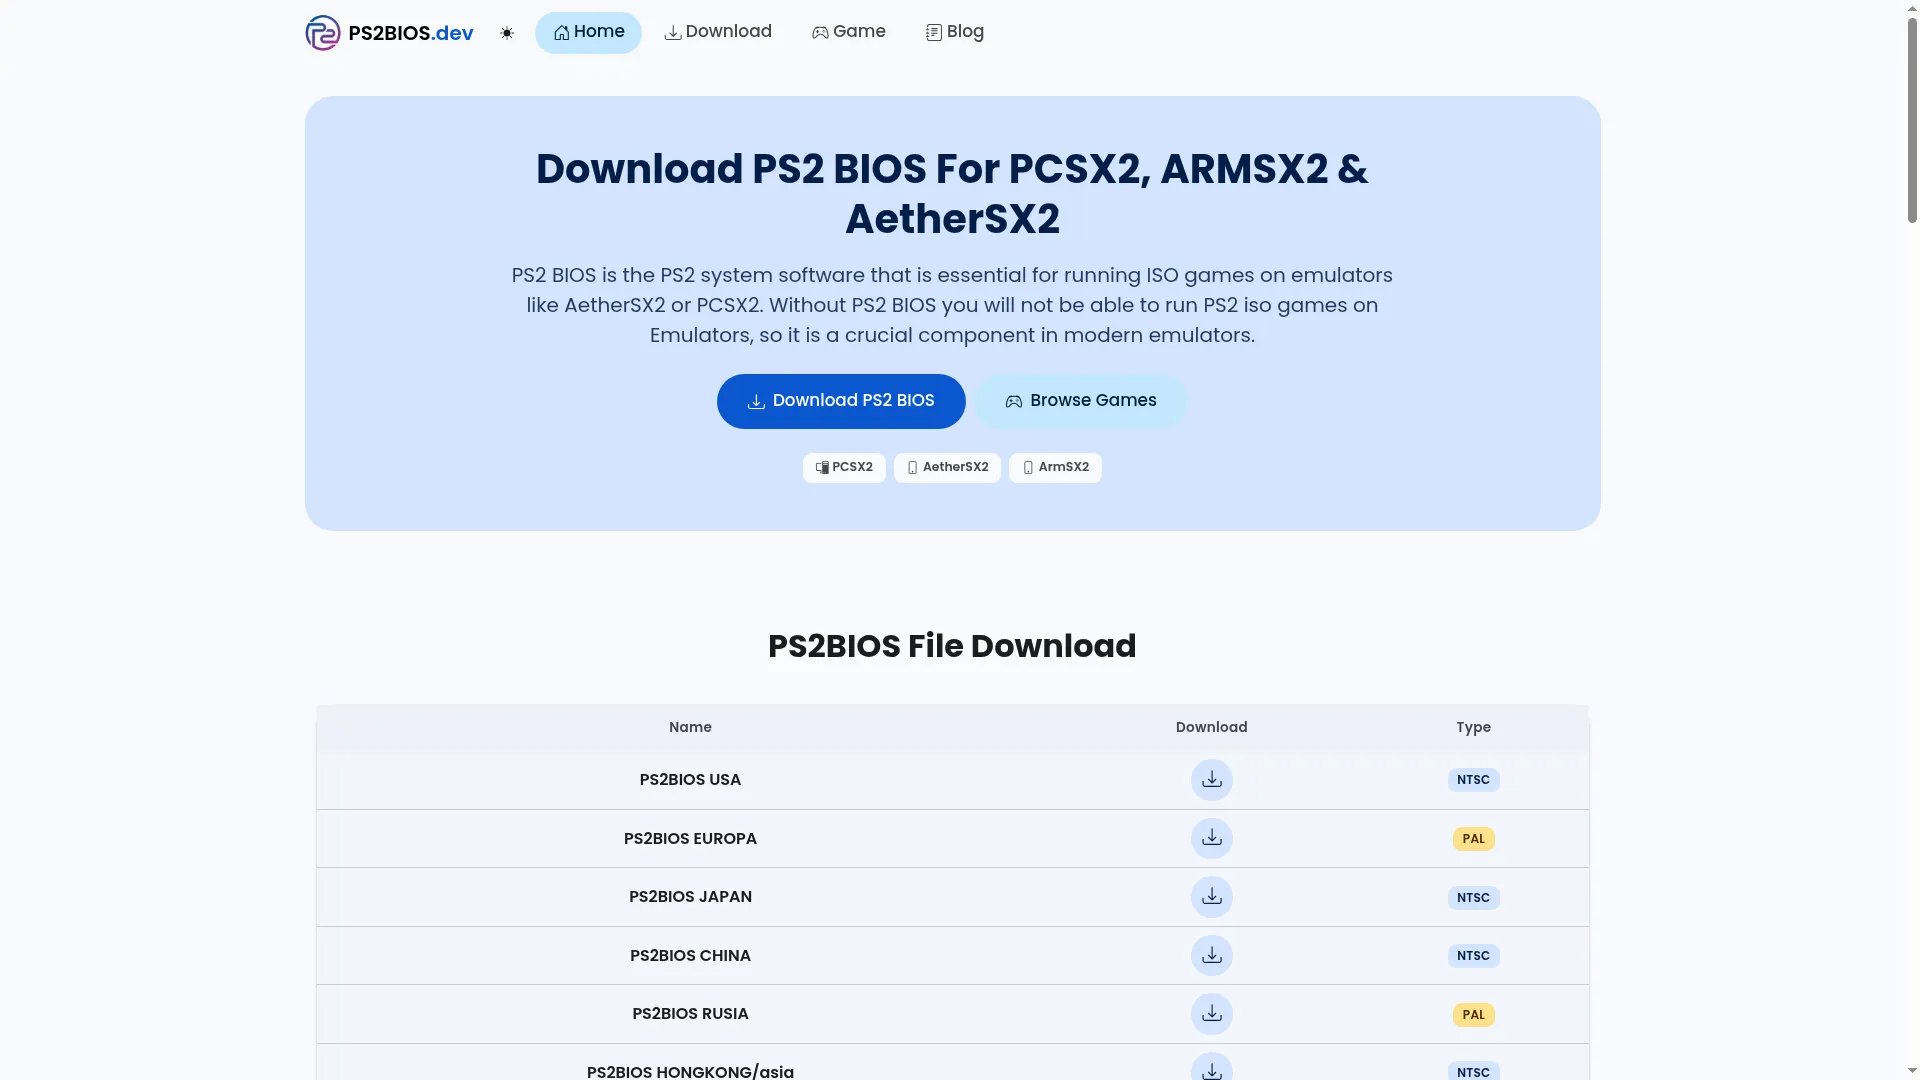The height and width of the screenshot is (1080, 1920).
Task: Click the PS2BIOS EUROPA name cell
Action: pyautogui.click(x=690, y=838)
